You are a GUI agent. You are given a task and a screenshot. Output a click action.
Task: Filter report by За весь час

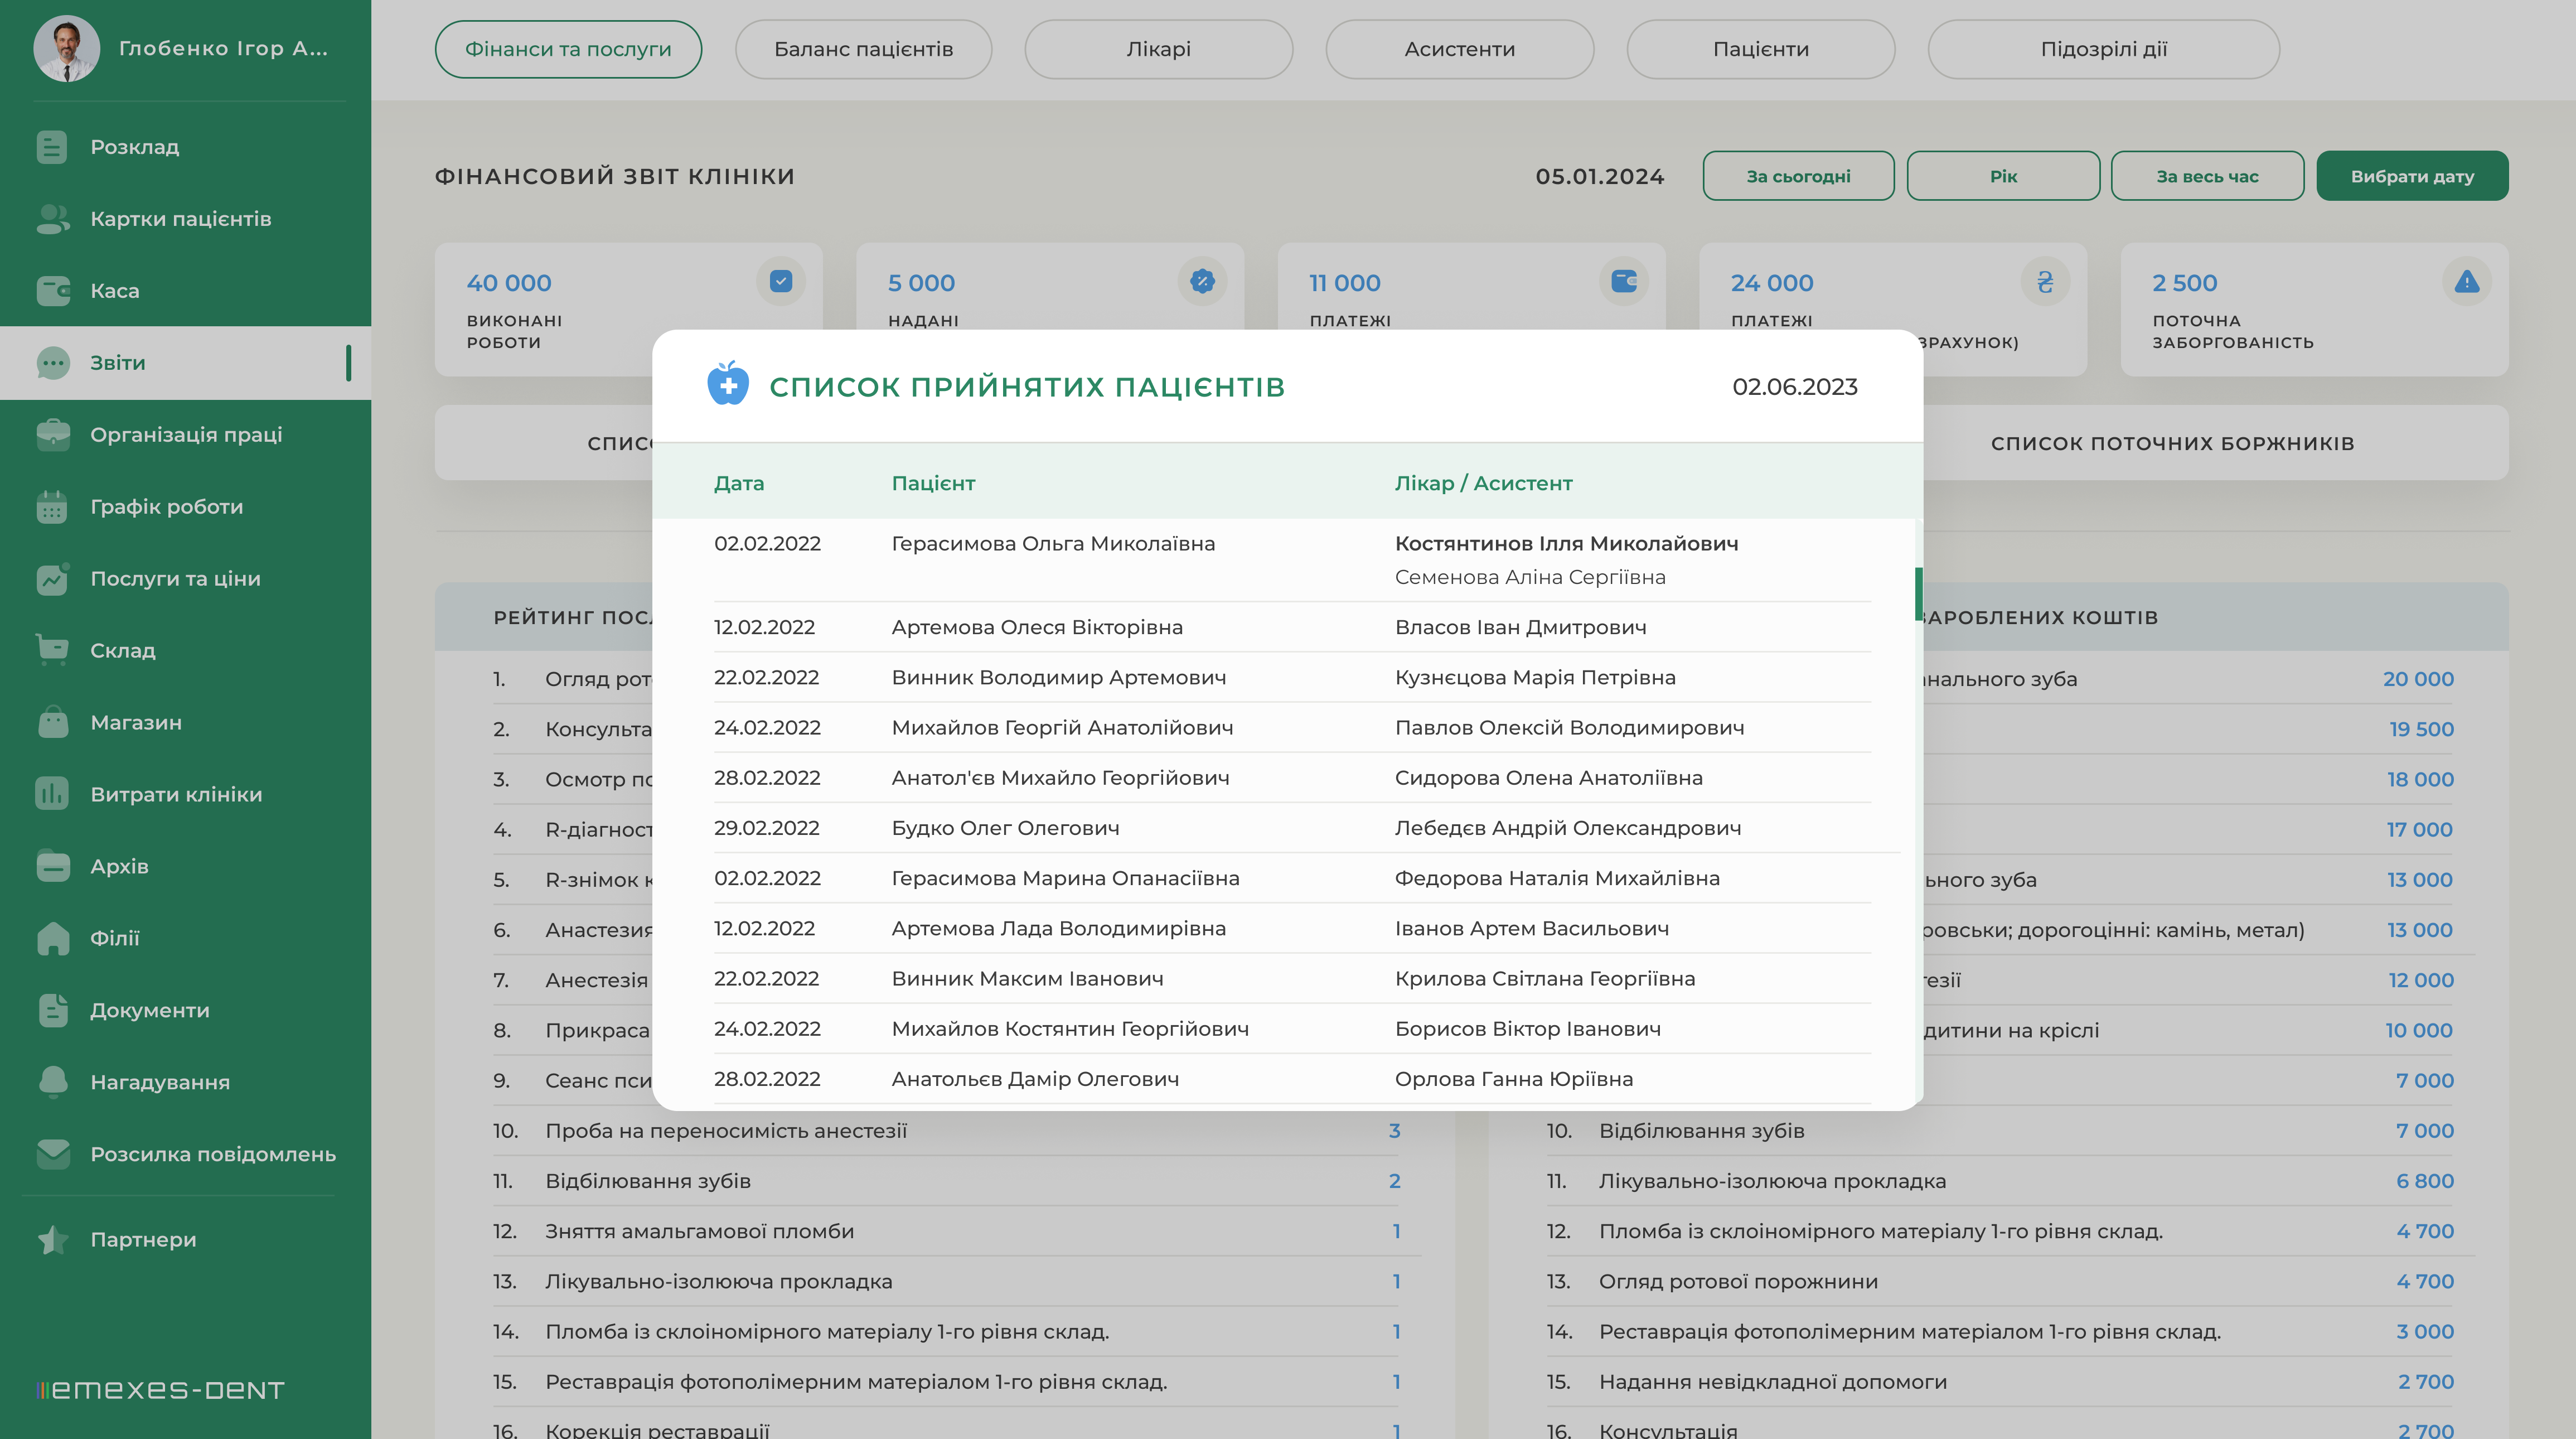(x=2207, y=176)
